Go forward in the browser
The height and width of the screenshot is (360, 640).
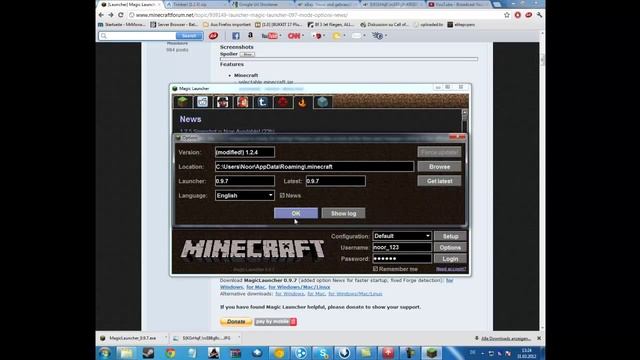111,15
